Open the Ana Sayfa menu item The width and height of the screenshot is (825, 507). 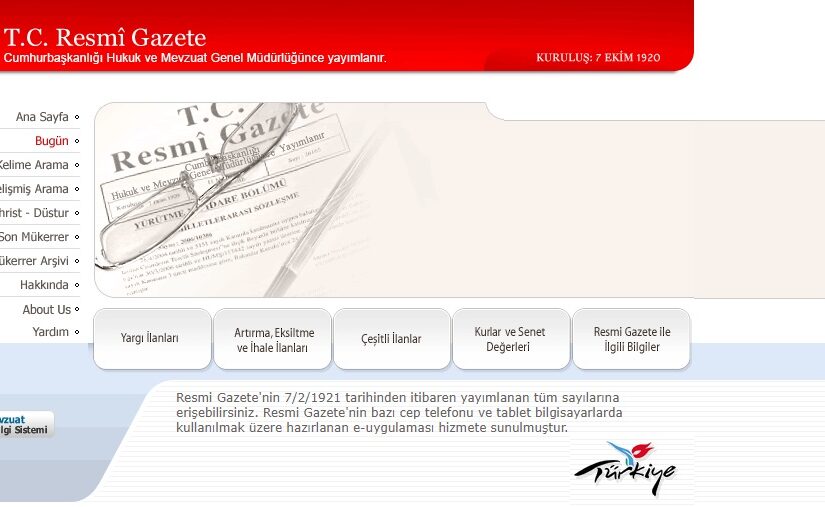pos(42,117)
